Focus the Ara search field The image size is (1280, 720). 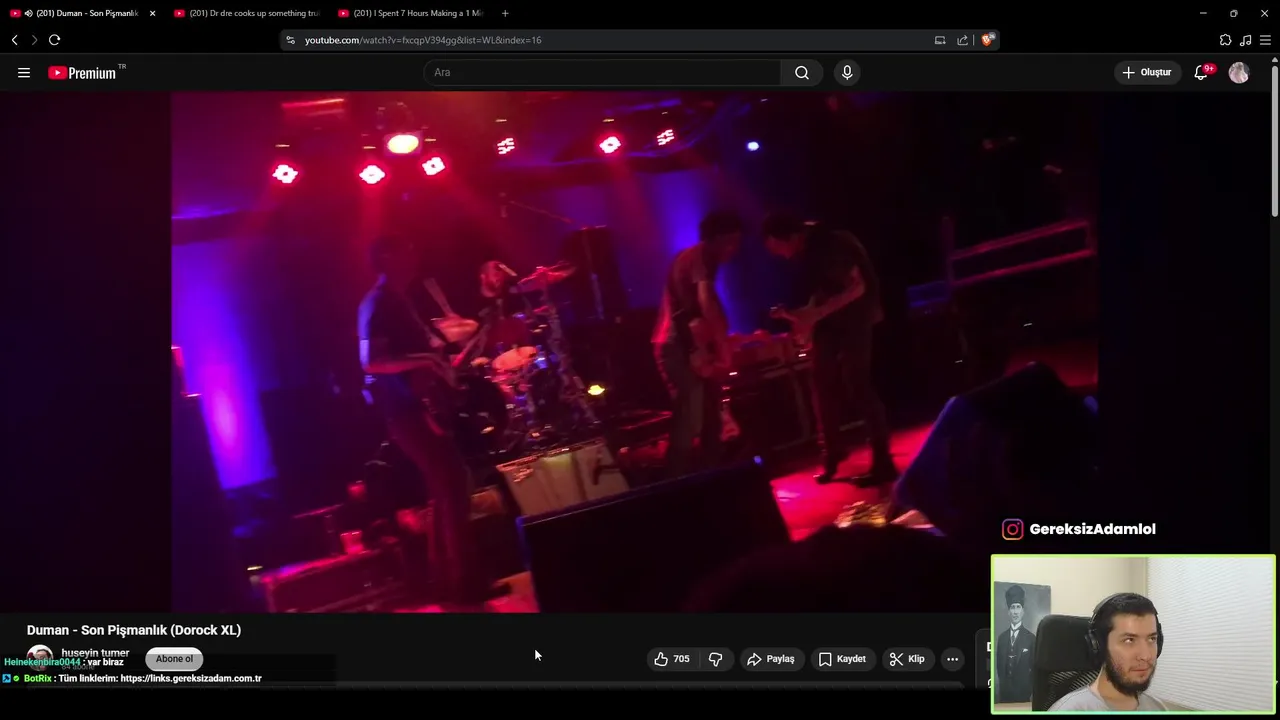602,72
